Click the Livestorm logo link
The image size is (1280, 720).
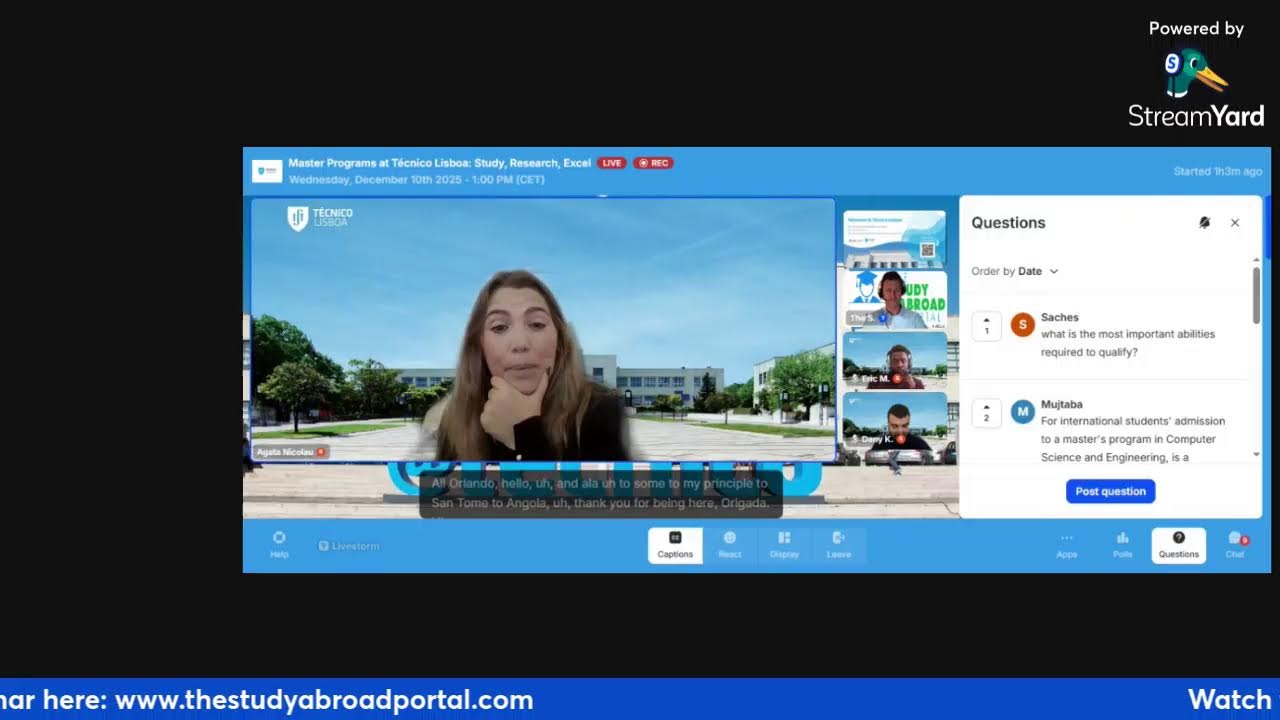pos(349,546)
